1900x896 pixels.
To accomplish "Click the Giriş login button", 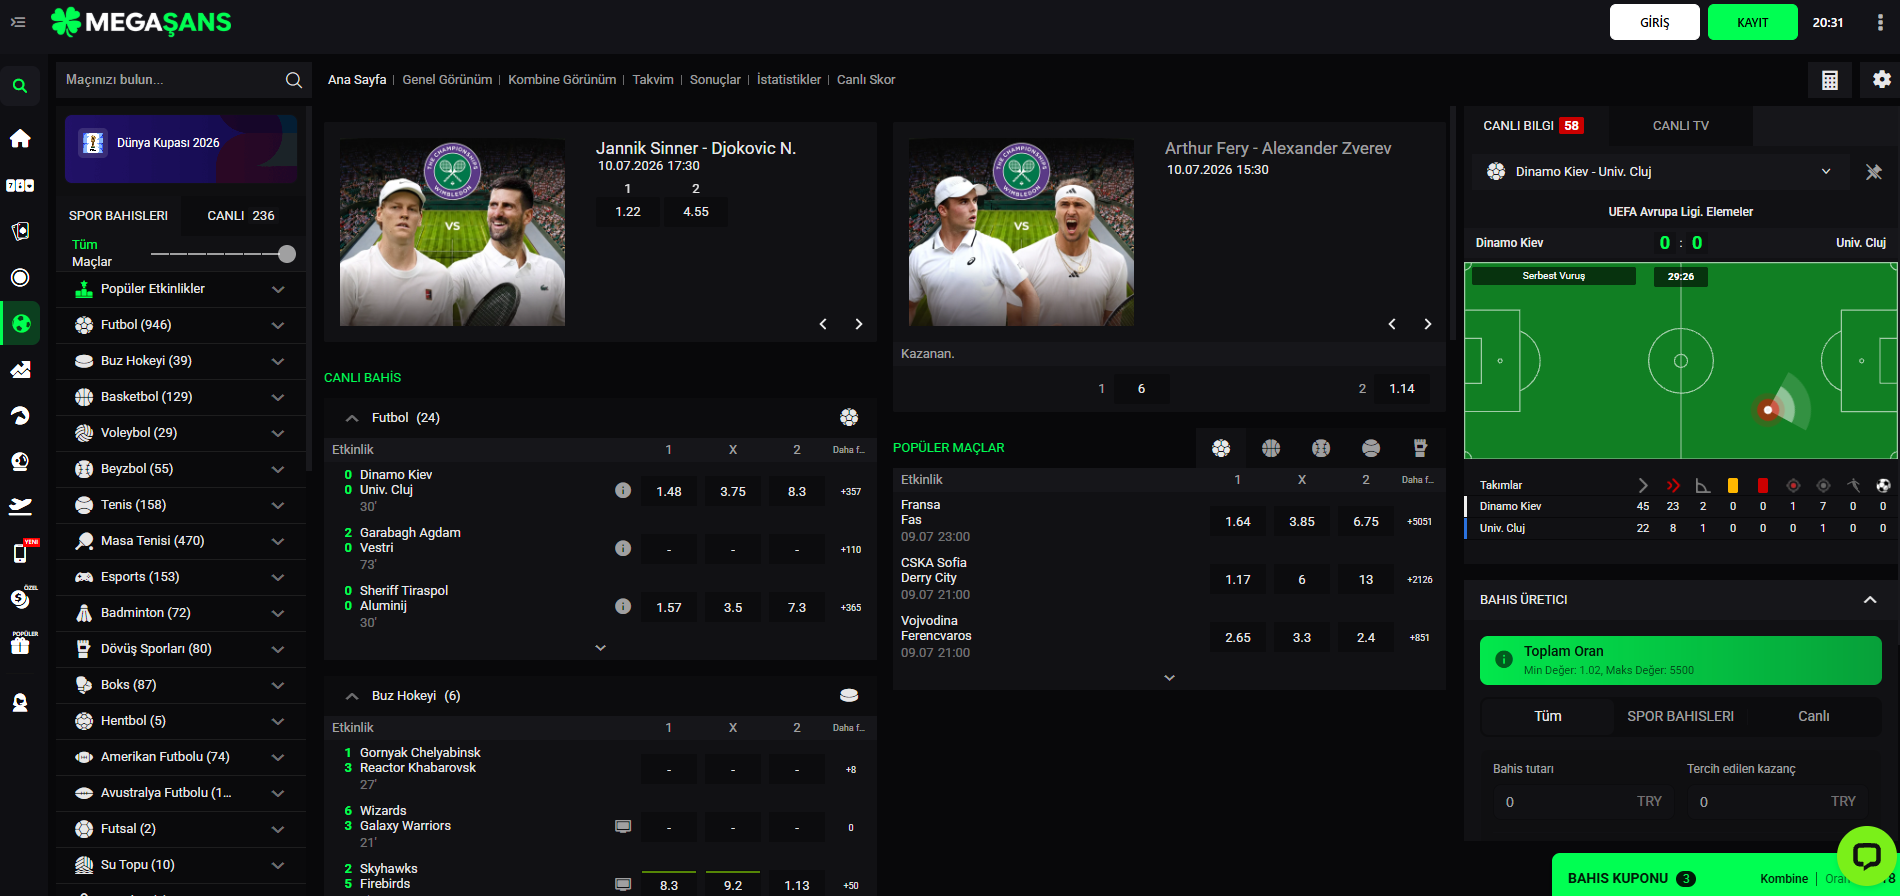I will coord(1654,22).
